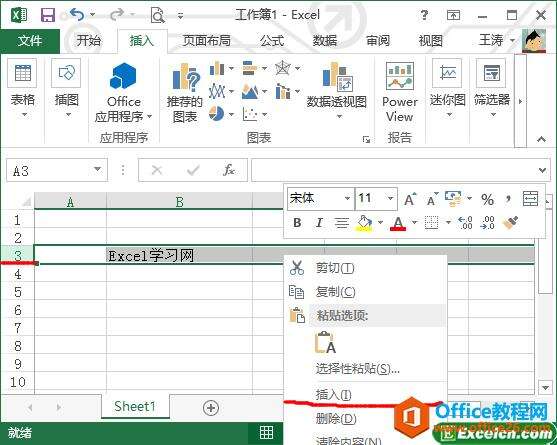Open 筛选器 filters group
Screen dimensions: 557x445
(x=492, y=89)
